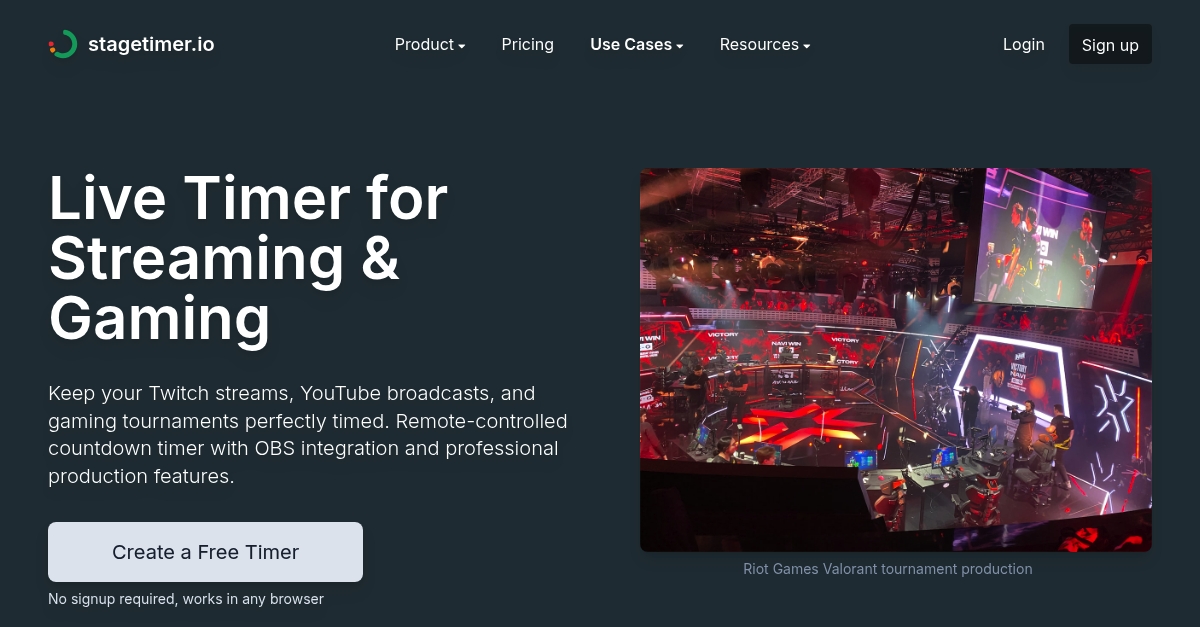The width and height of the screenshot is (1200, 627).
Task: Click the Live Timer for Streaming & Gaming heading
Action: 248,258
